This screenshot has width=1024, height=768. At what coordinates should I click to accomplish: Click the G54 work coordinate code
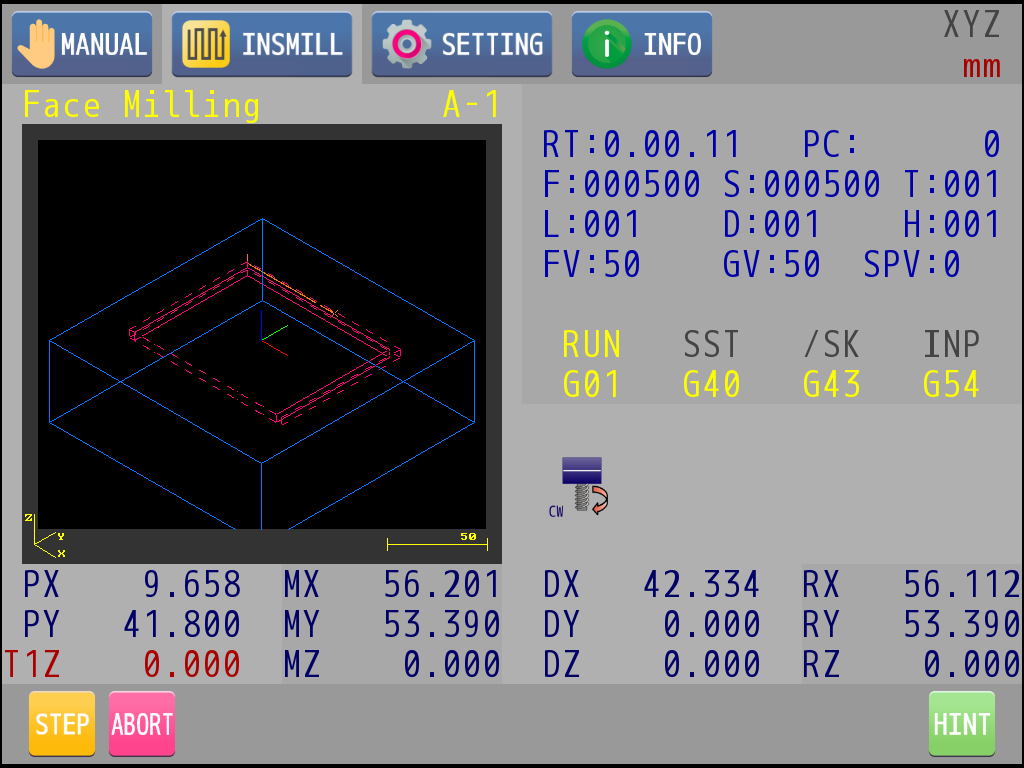coord(951,384)
